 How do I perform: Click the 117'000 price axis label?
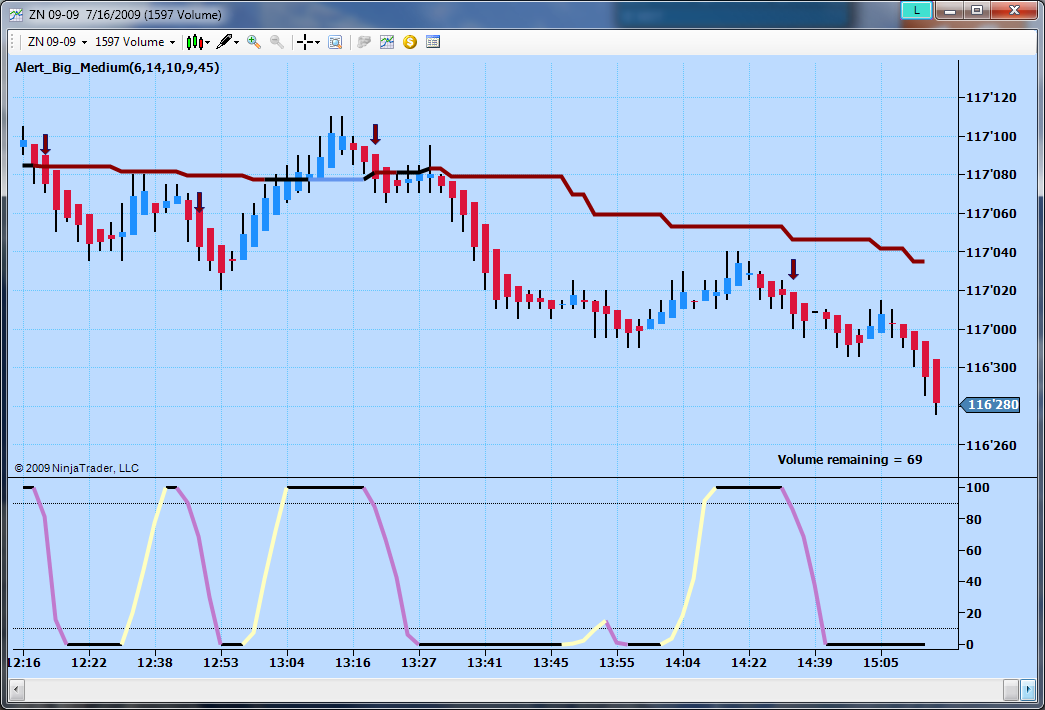[x=992, y=329]
